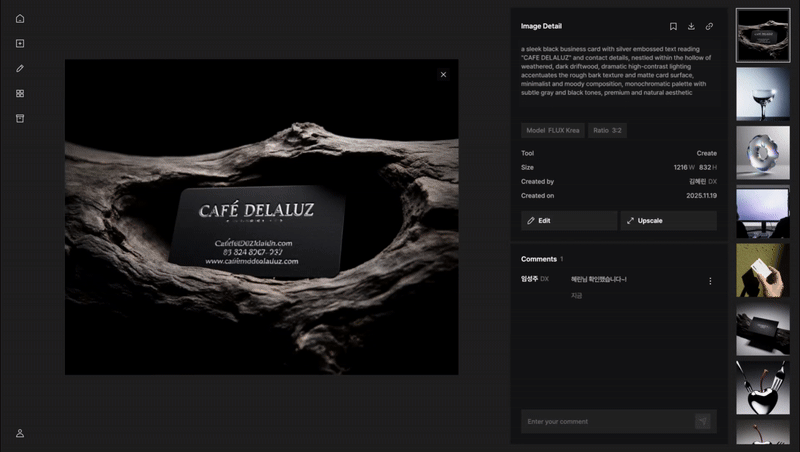800x452 pixels.
Task: Bookmark this image
Action: click(673, 27)
